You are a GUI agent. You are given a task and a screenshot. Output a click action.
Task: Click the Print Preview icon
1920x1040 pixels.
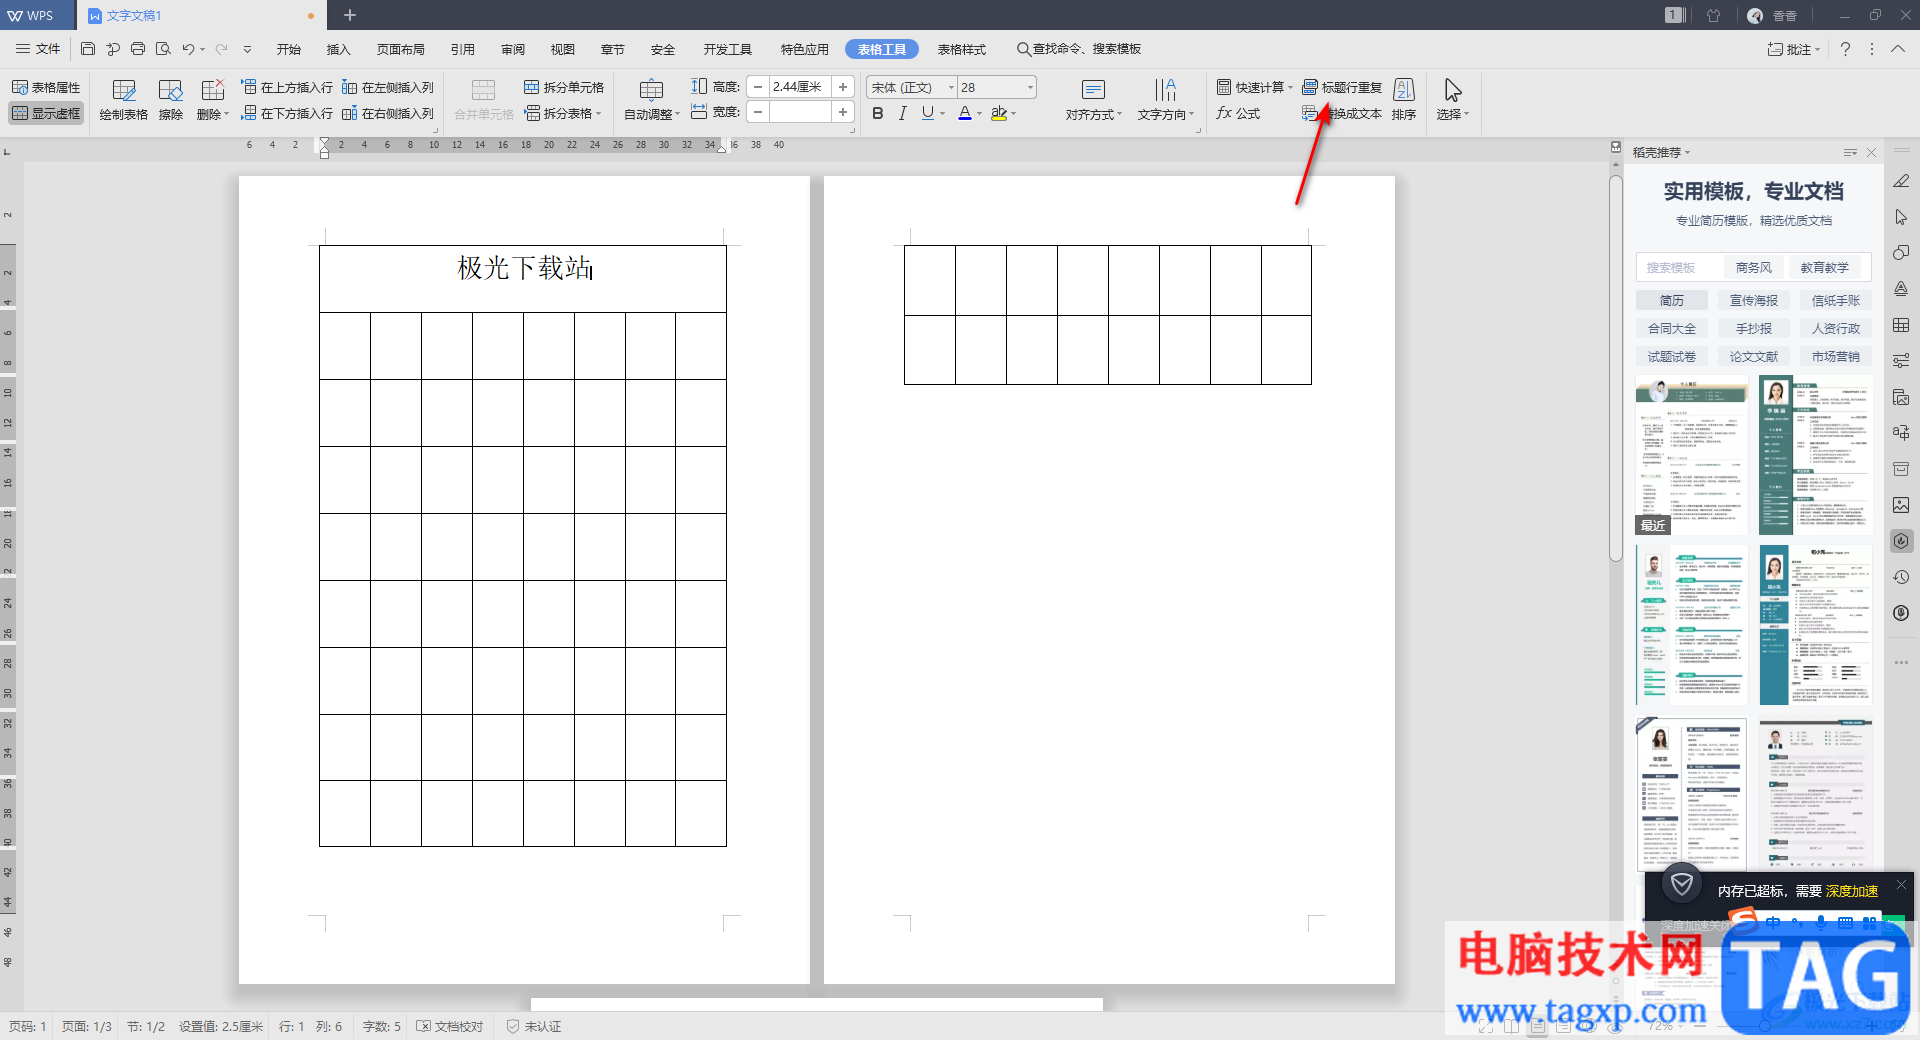pos(163,49)
